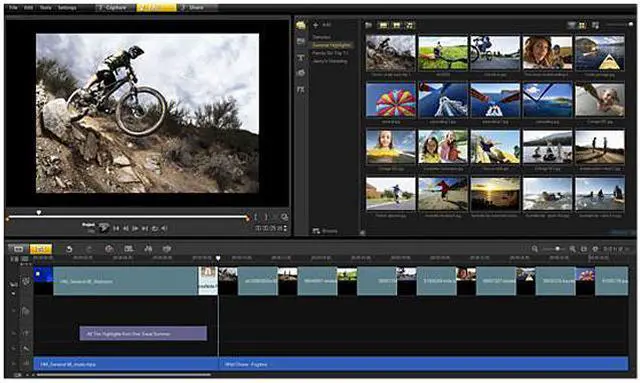Open the preview volume control
This screenshot has height=383, width=640.
pyautogui.click(x=164, y=229)
